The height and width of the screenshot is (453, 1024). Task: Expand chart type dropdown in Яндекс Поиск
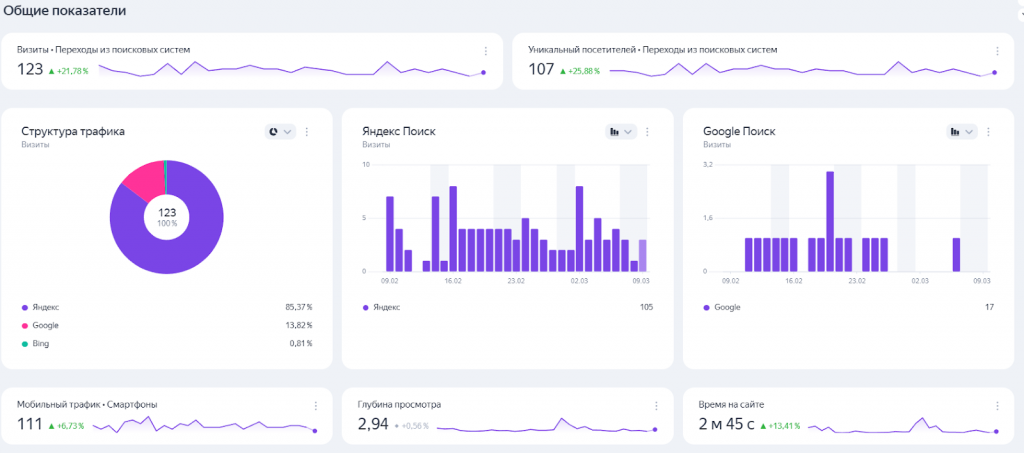coord(621,132)
